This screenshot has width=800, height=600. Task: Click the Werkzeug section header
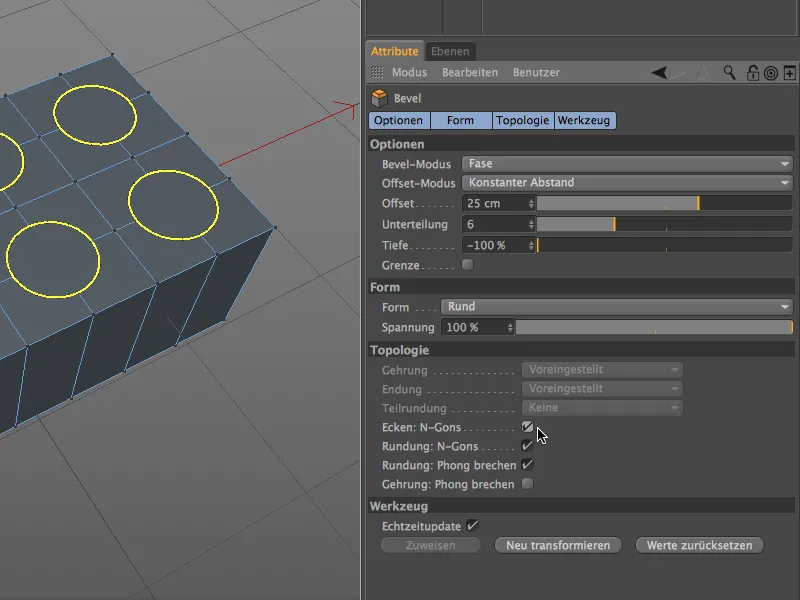(582, 507)
